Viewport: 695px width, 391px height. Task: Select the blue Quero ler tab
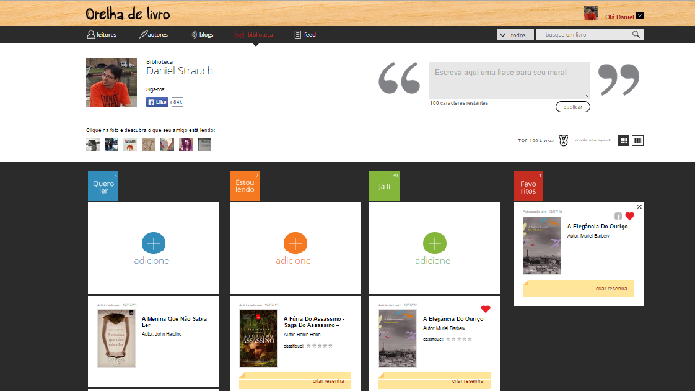click(103, 186)
